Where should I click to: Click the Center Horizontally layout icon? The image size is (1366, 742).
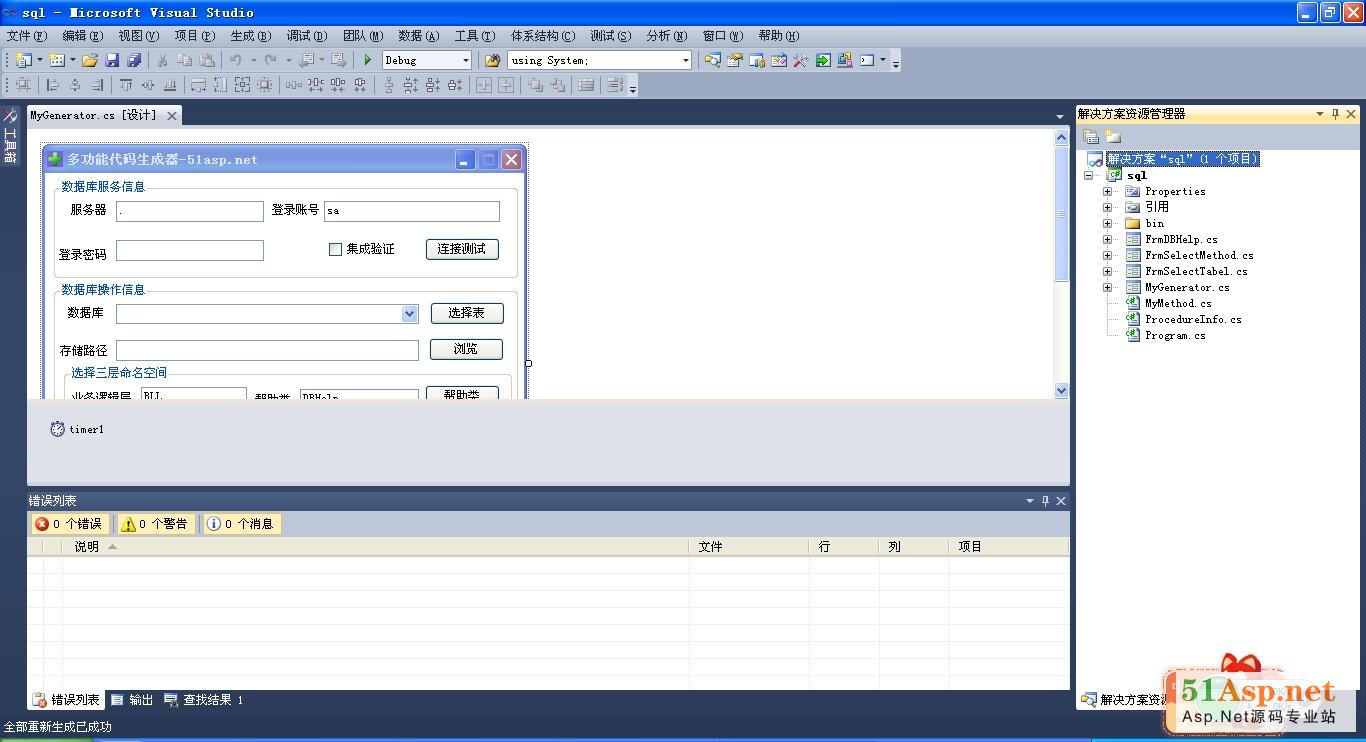(484, 85)
